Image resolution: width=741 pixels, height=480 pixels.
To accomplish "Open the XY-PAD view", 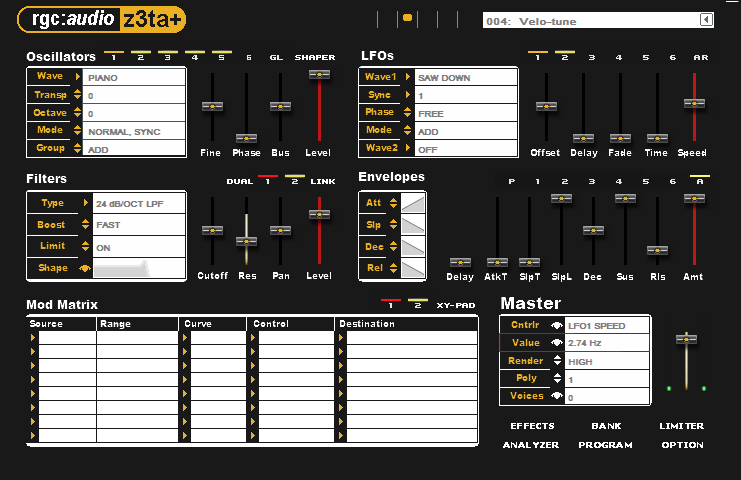I will tap(456, 305).
